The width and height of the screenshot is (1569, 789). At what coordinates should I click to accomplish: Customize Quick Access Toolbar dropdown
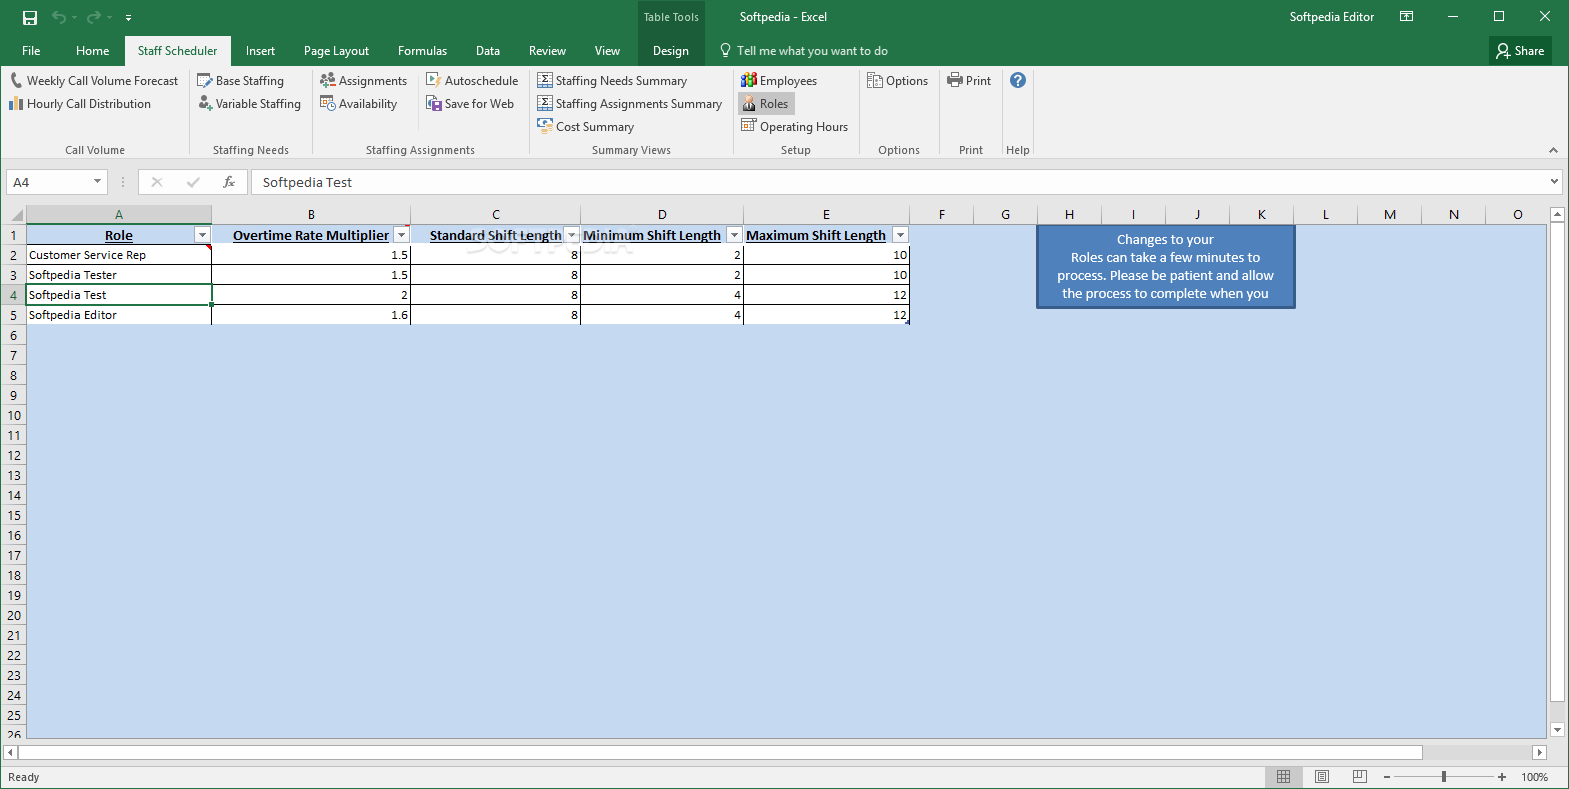click(128, 17)
